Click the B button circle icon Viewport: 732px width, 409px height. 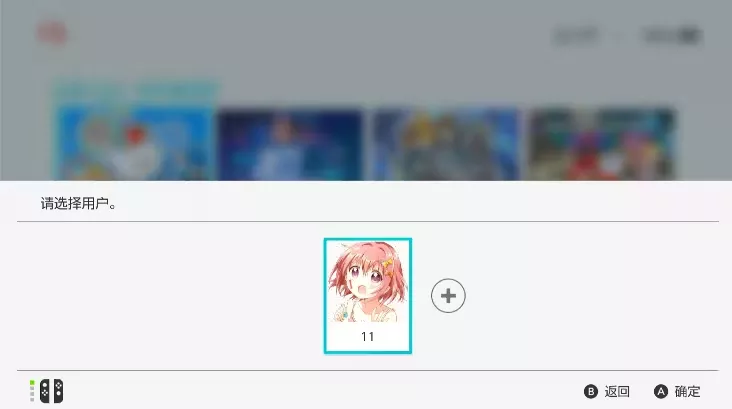[591, 391]
